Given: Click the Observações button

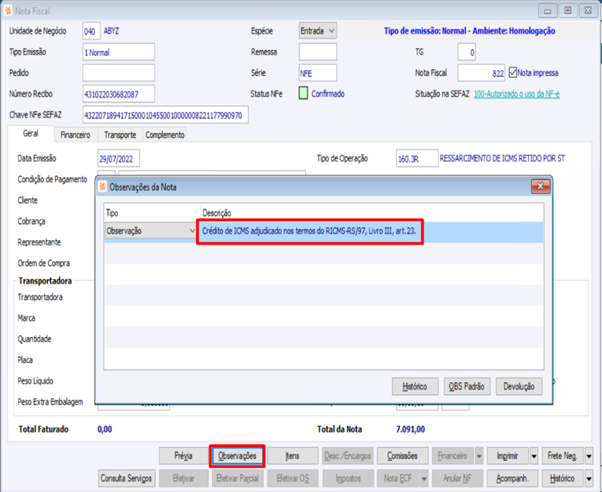Looking at the screenshot, I should pyautogui.click(x=237, y=456).
